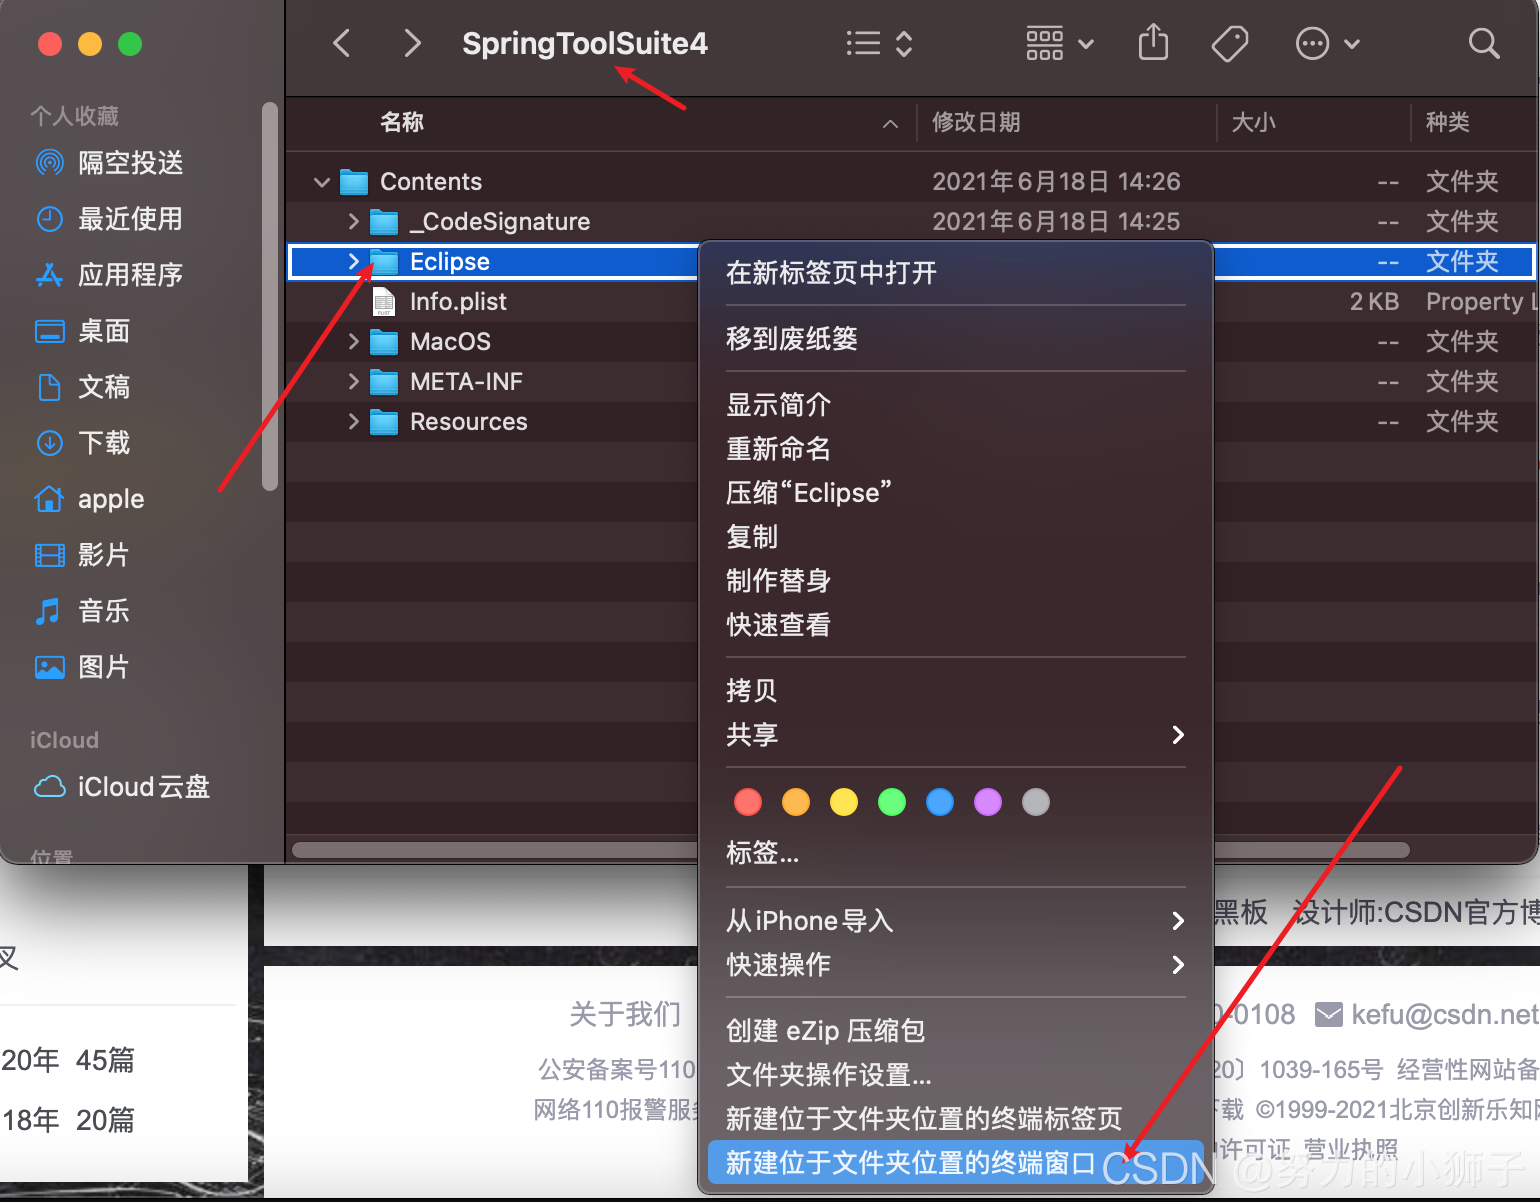Apply the orange tag color

[x=796, y=802]
